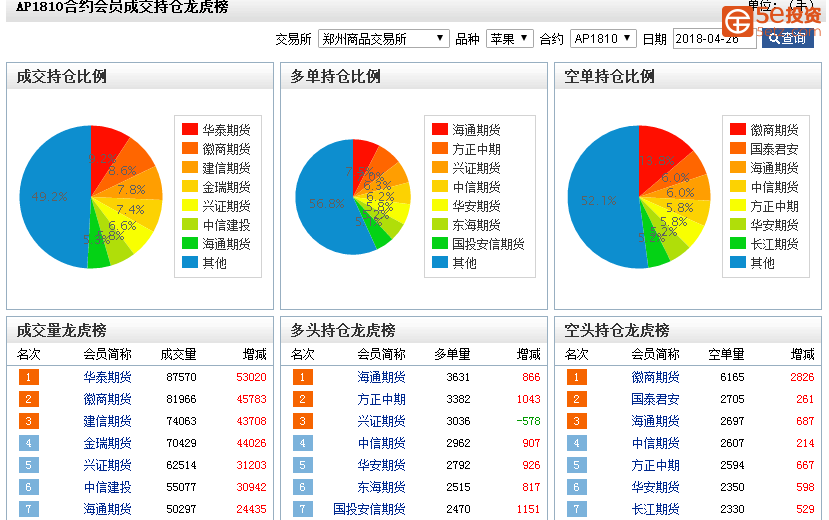Image resolution: width=829 pixels, height=520 pixels.
Task: Open 华安期货 link in 多头持仓龙虎榜
Action: tap(381, 465)
